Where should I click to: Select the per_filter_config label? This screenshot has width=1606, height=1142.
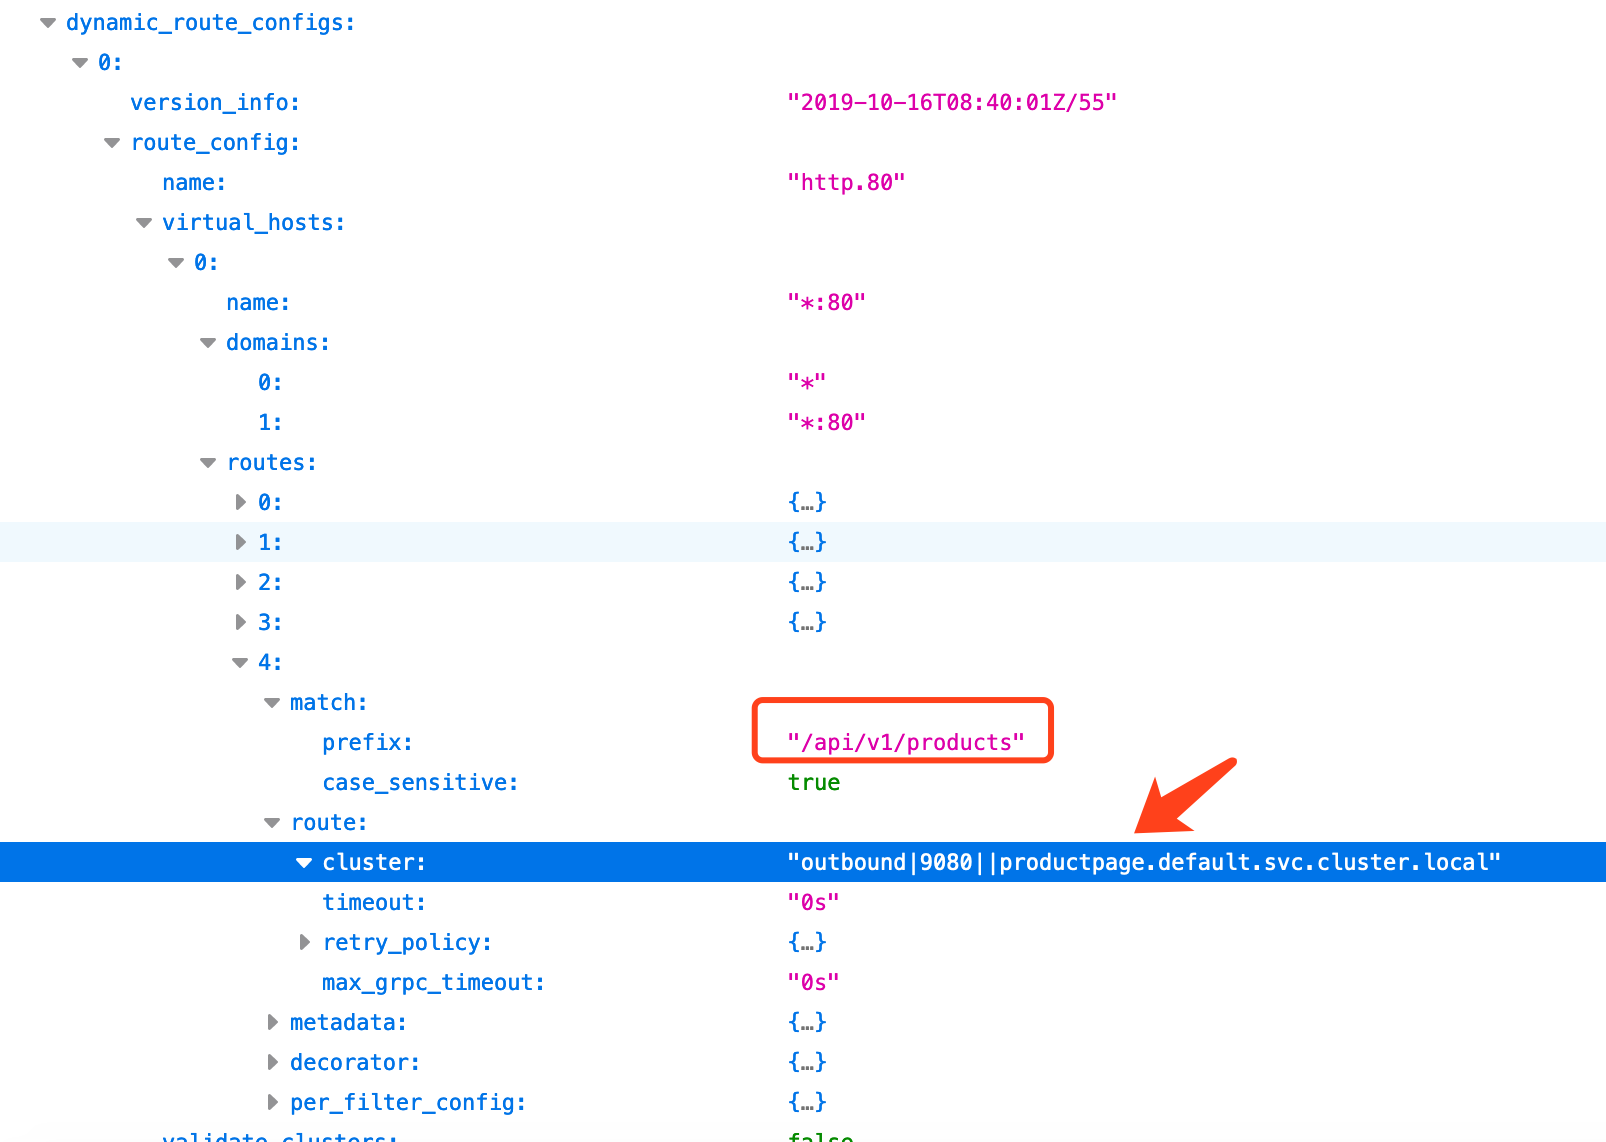point(408,1103)
